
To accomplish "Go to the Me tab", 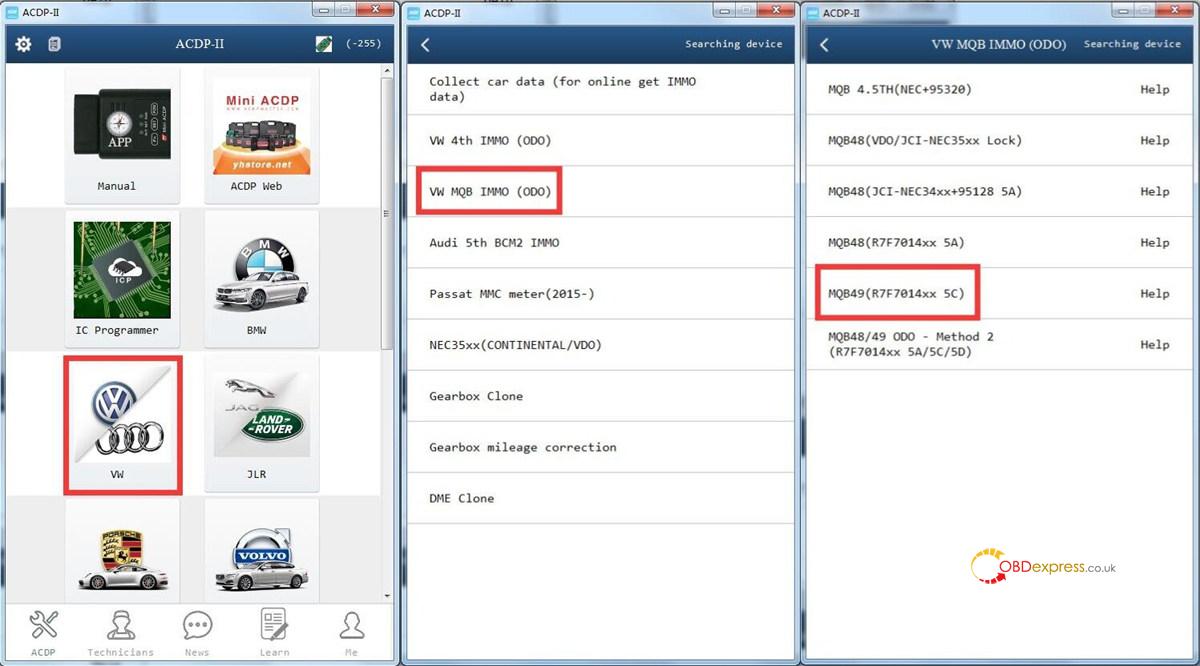I will point(351,633).
